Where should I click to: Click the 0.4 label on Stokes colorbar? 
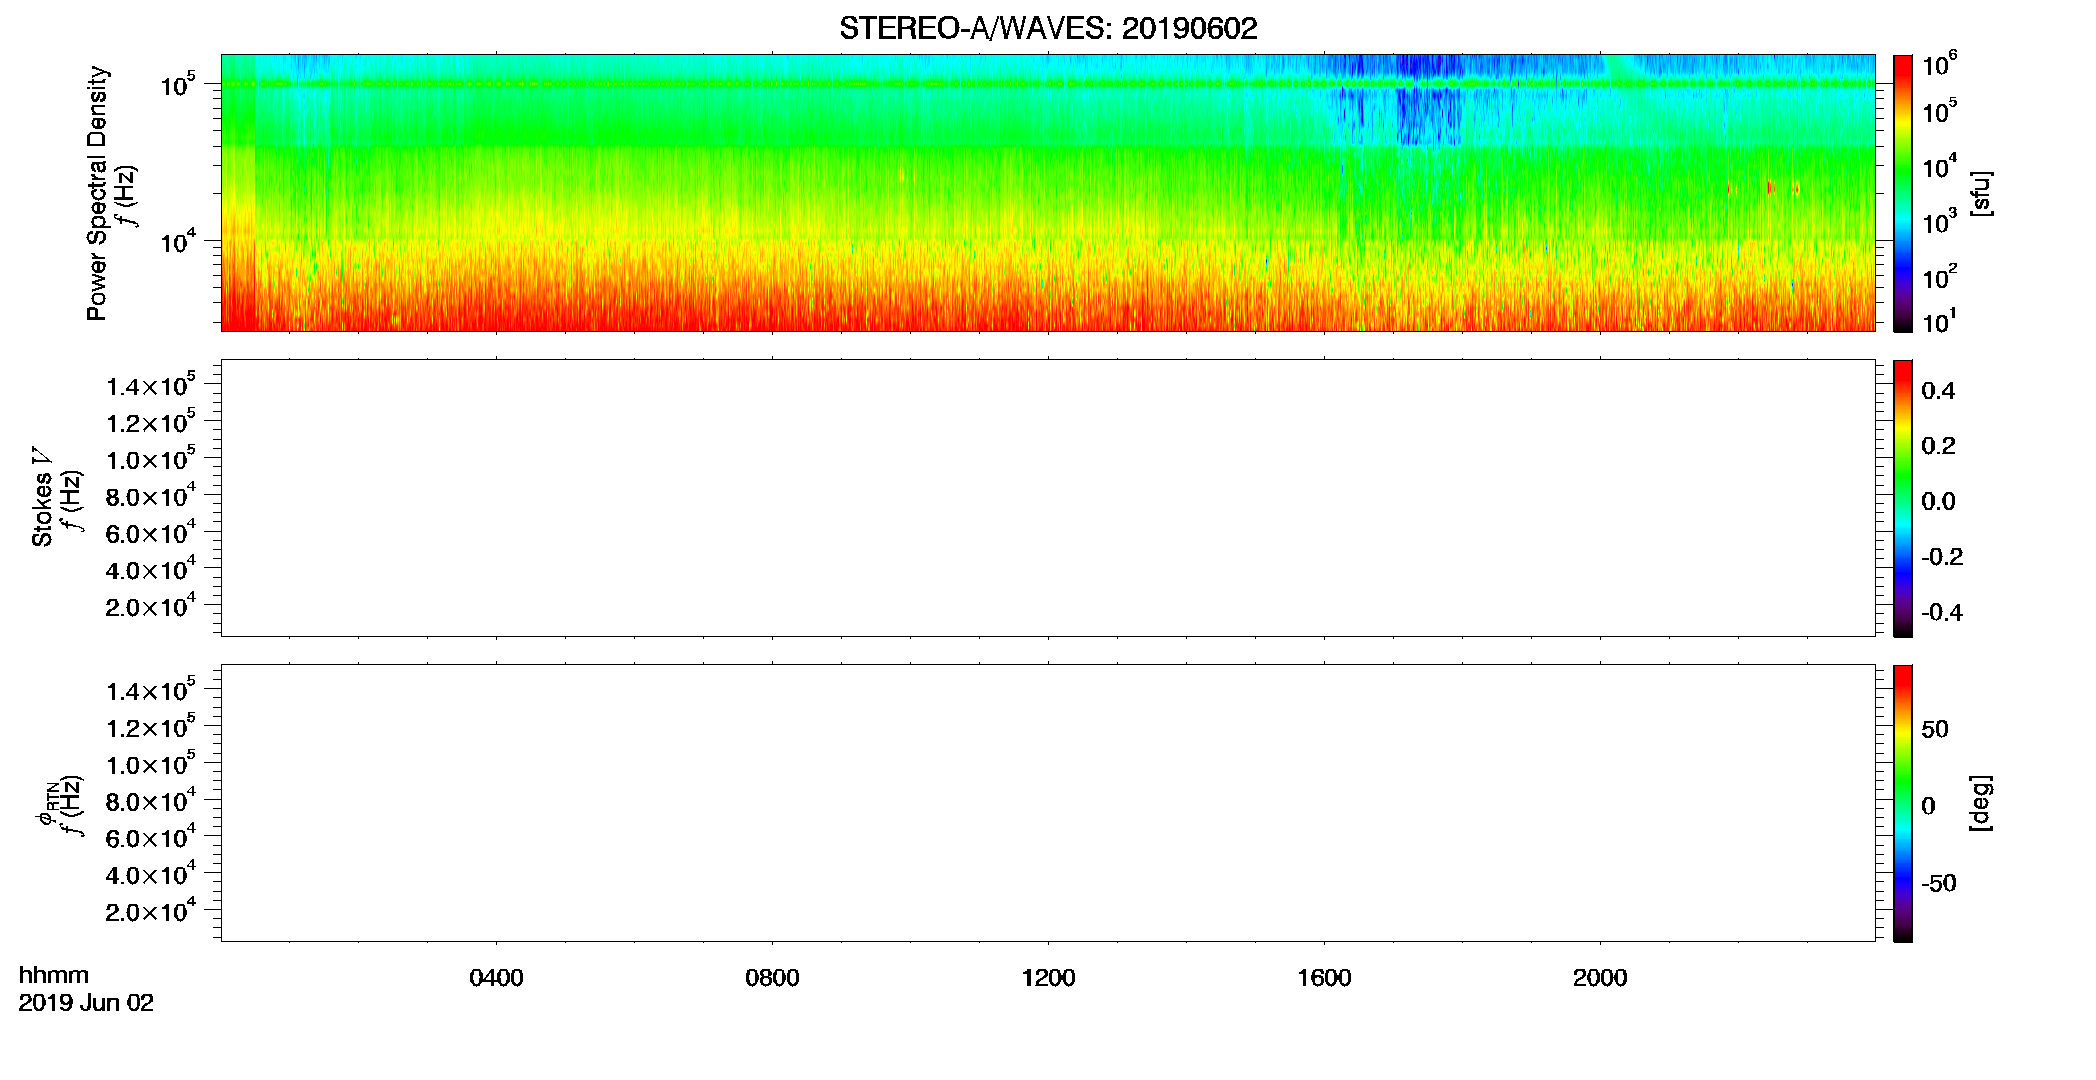(x=1938, y=391)
